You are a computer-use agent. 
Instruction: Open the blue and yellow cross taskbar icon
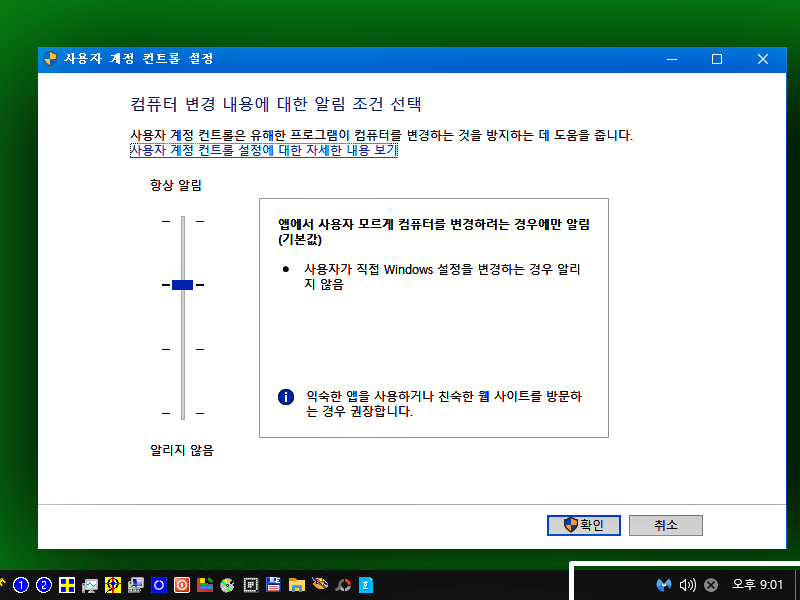(x=67, y=585)
